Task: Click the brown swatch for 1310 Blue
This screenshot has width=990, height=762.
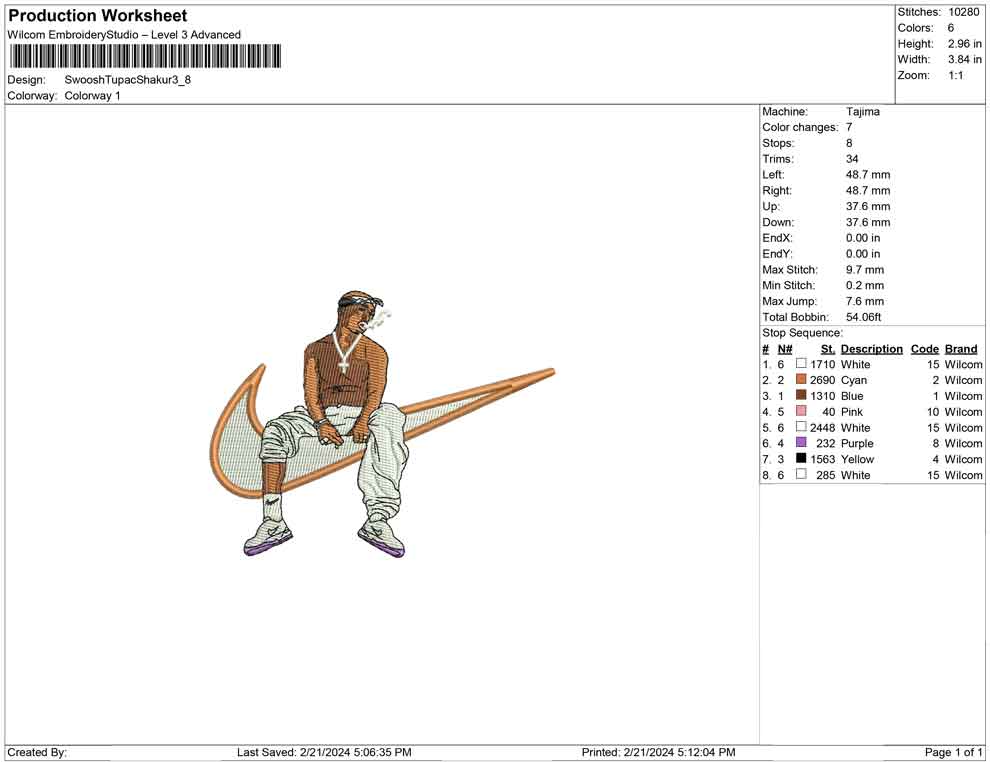Action: 801,395
